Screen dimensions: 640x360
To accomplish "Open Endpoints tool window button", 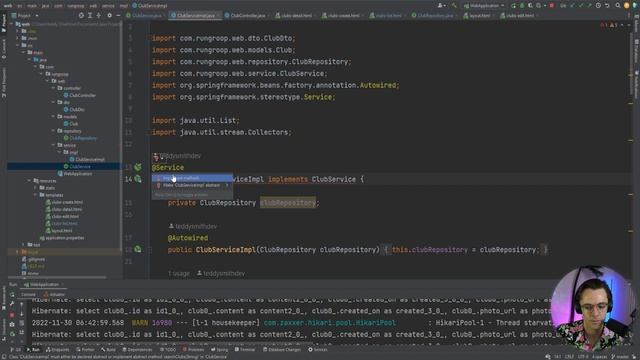I will coord(58,350).
